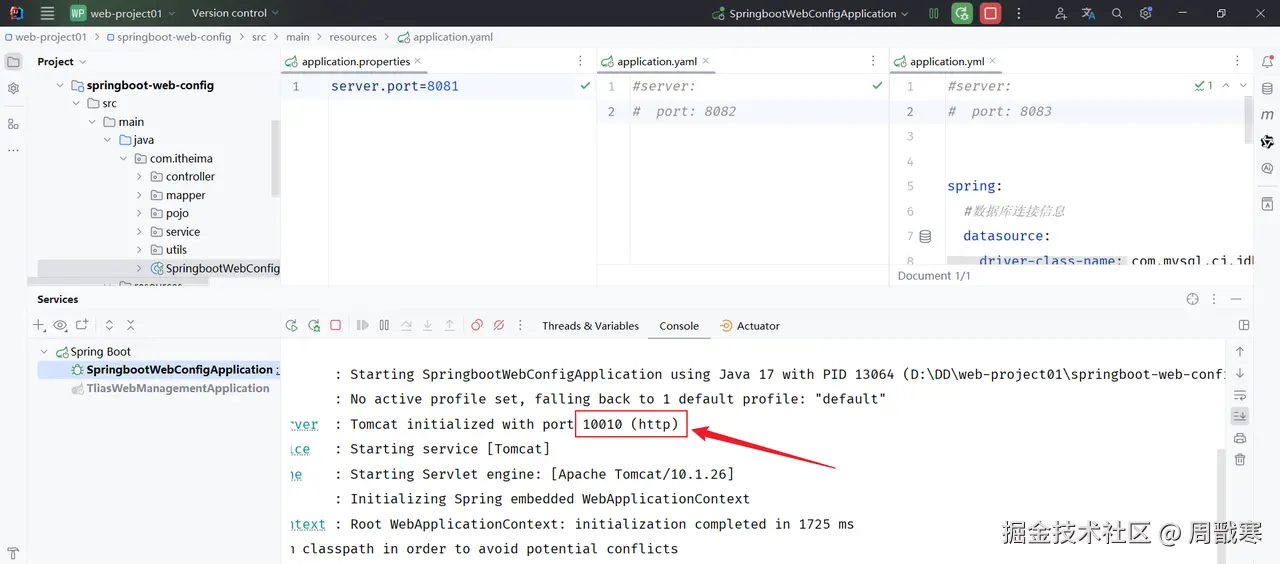Open the Notifications bell icon
This screenshot has width=1280, height=564.
tap(1267, 61)
